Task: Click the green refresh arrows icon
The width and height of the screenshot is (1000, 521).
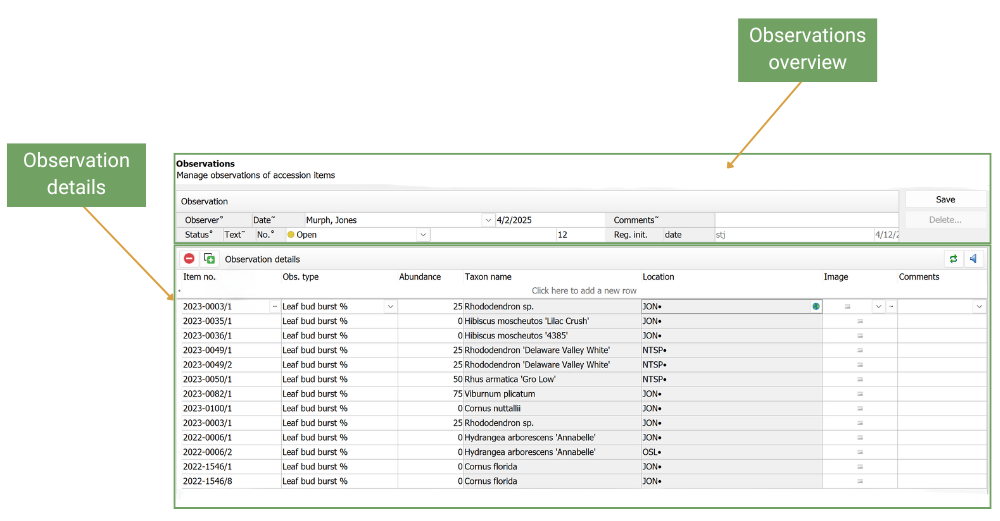Action: pyautogui.click(x=953, y=258)
